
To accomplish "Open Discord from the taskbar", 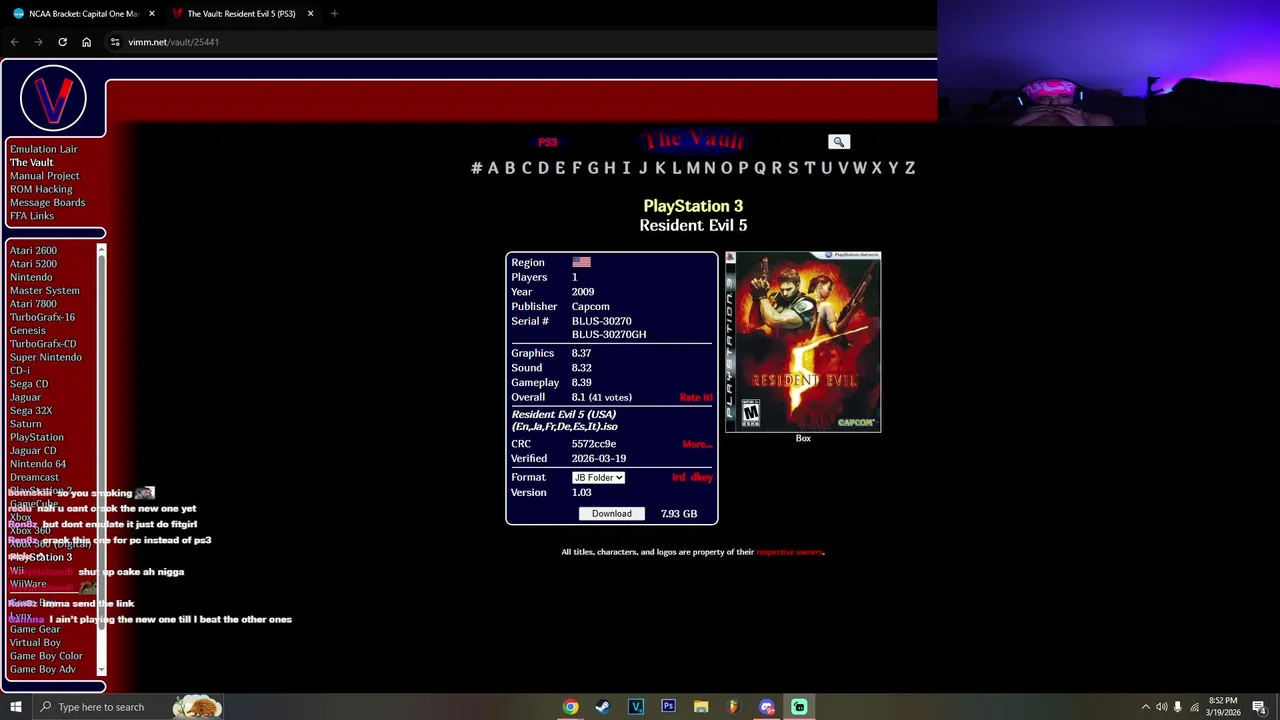I will pyautogui.click(x=767, y=707).
